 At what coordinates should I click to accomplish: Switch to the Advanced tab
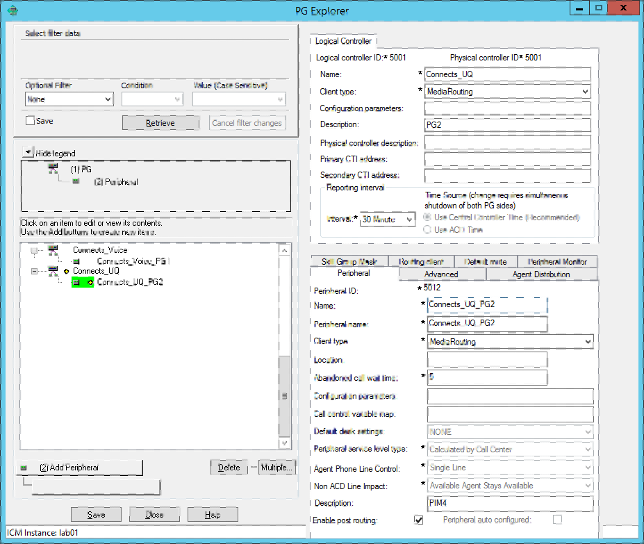pyautogui.click(x=442, y=274)
